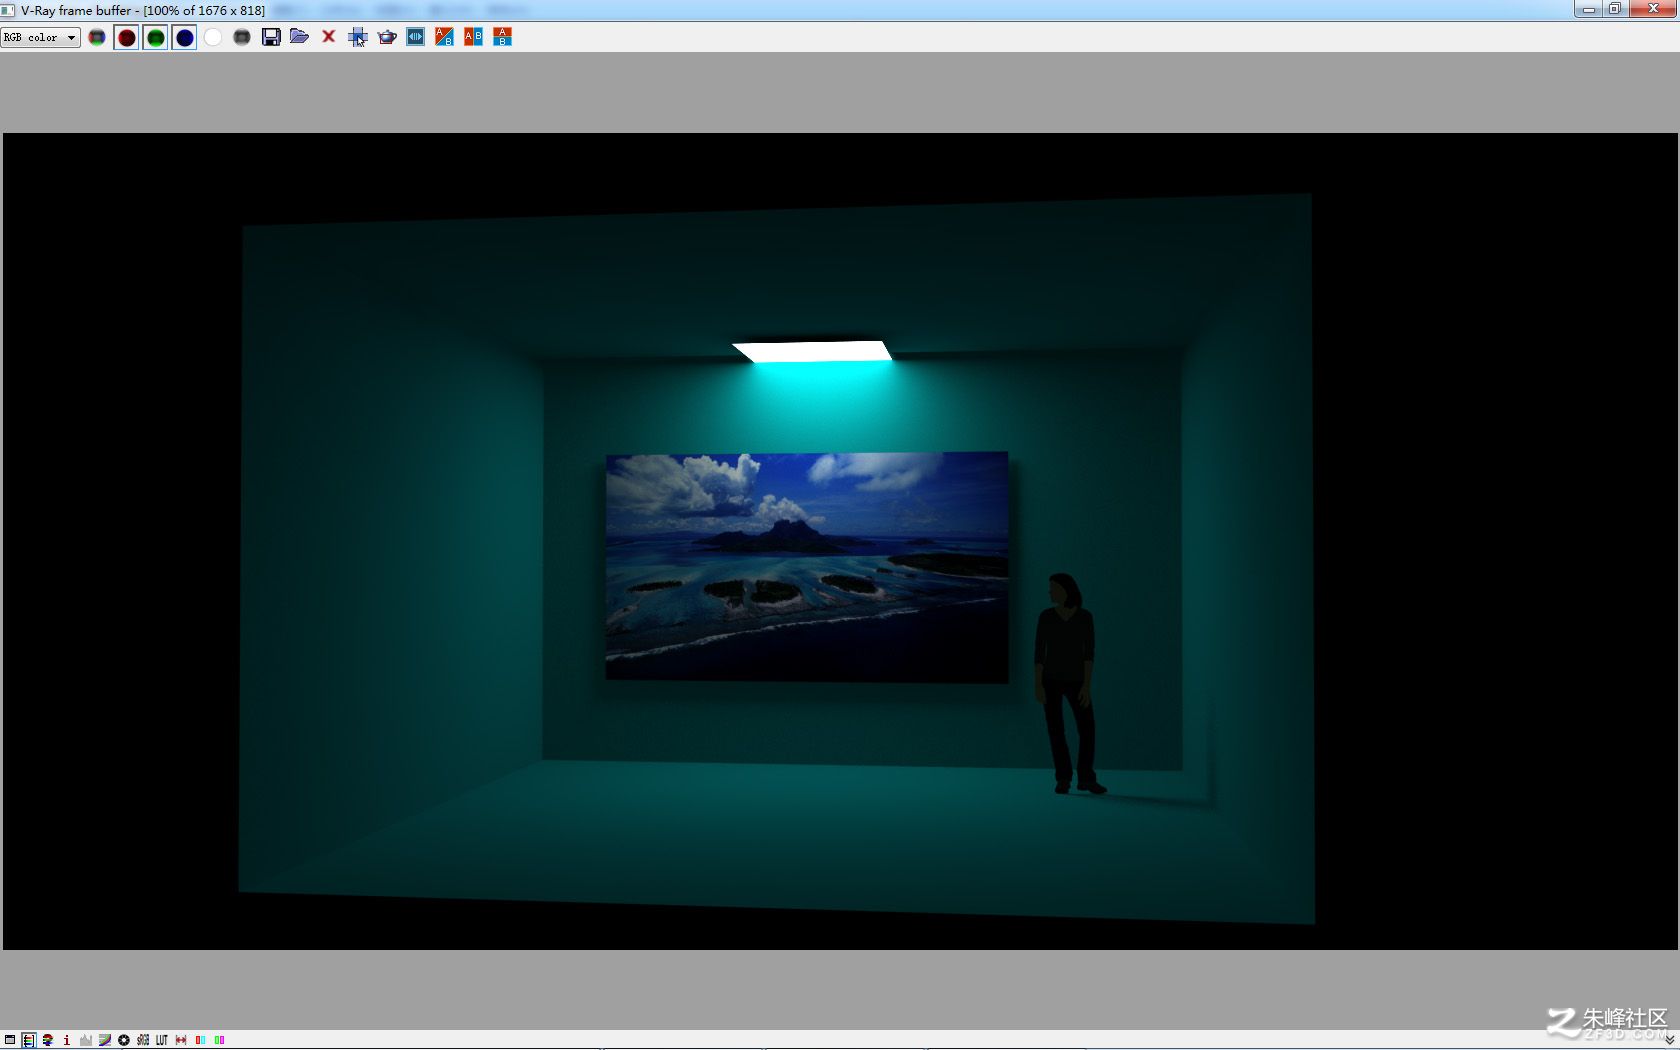Toggle the color curves icon
This screenshot has height=1050, width=1680.
tap(104, 1040)
